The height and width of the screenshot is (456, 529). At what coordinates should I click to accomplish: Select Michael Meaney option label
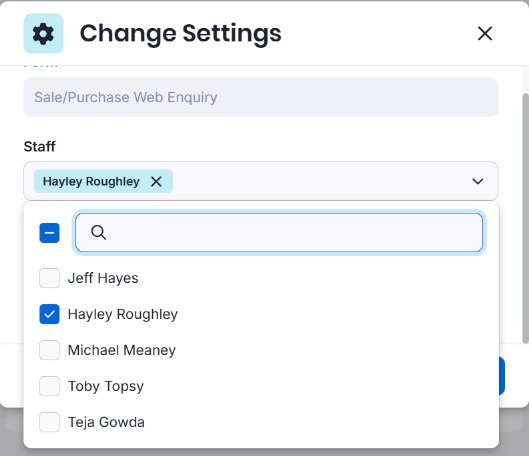(121, 350)
